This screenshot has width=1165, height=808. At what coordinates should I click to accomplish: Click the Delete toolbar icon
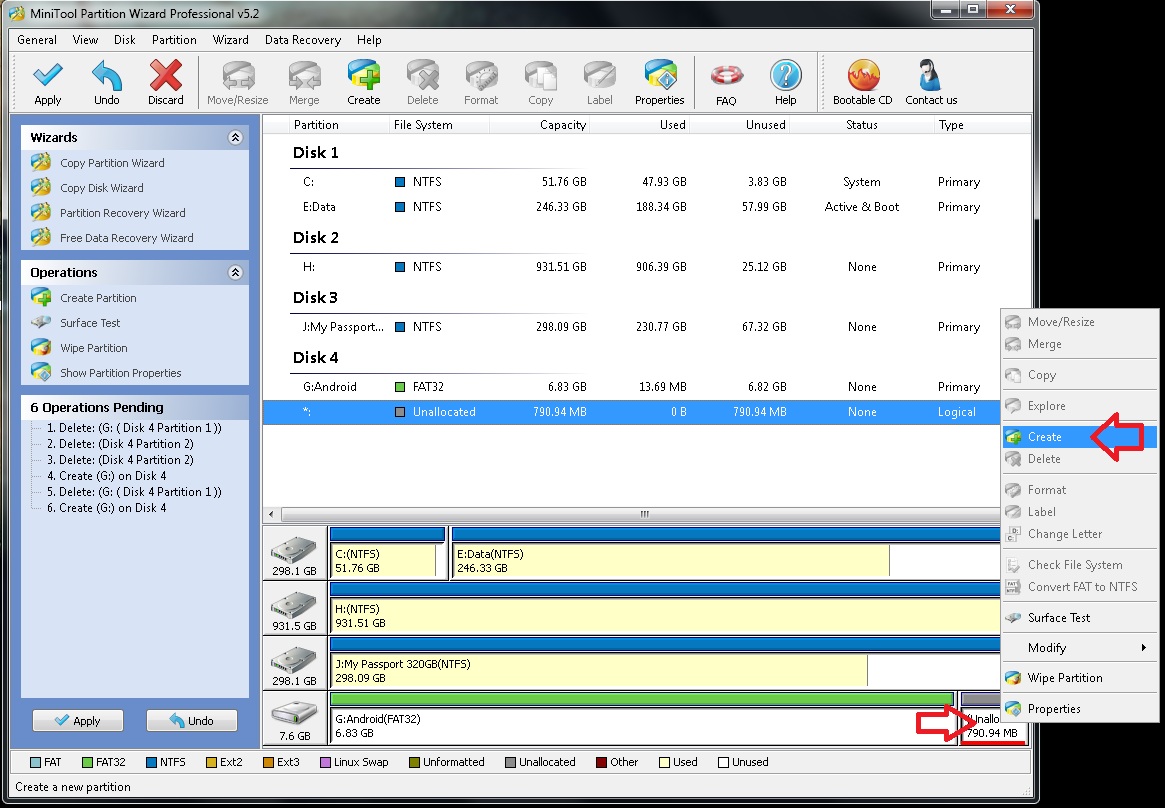click(423, 76)
